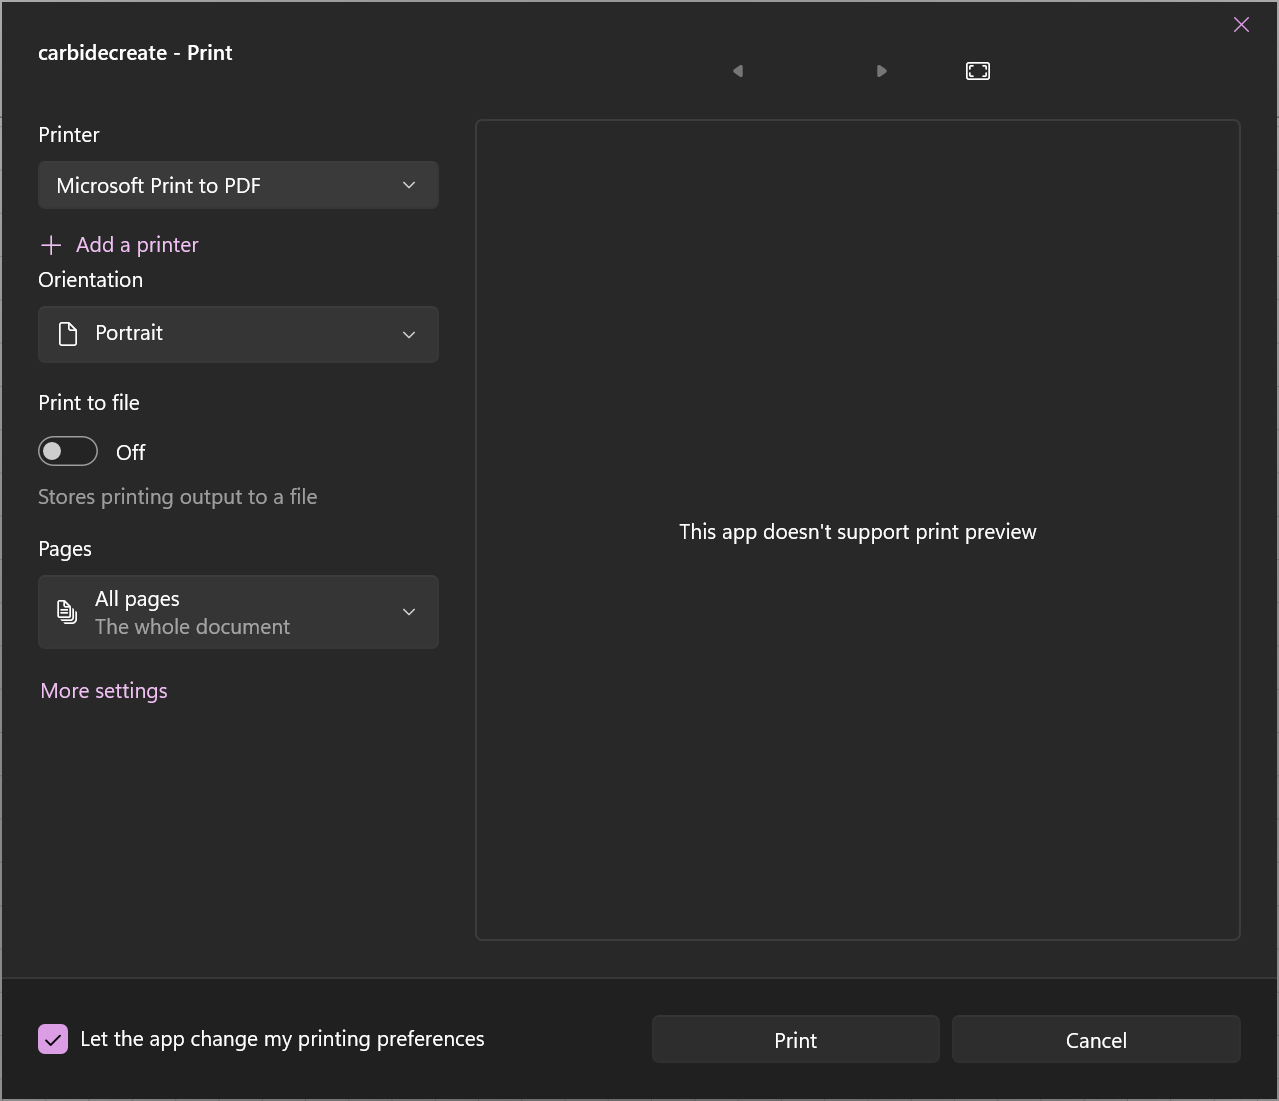
Task: Uncheck the printing preferences checkbox
Action: point(53,1039)
